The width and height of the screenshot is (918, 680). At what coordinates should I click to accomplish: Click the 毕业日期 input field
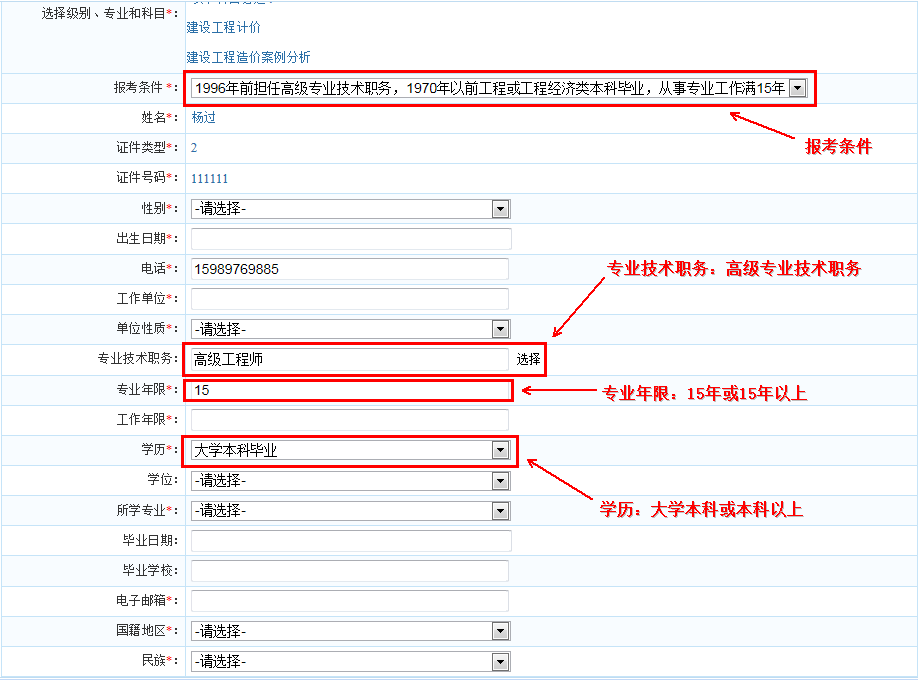point(350,541)
